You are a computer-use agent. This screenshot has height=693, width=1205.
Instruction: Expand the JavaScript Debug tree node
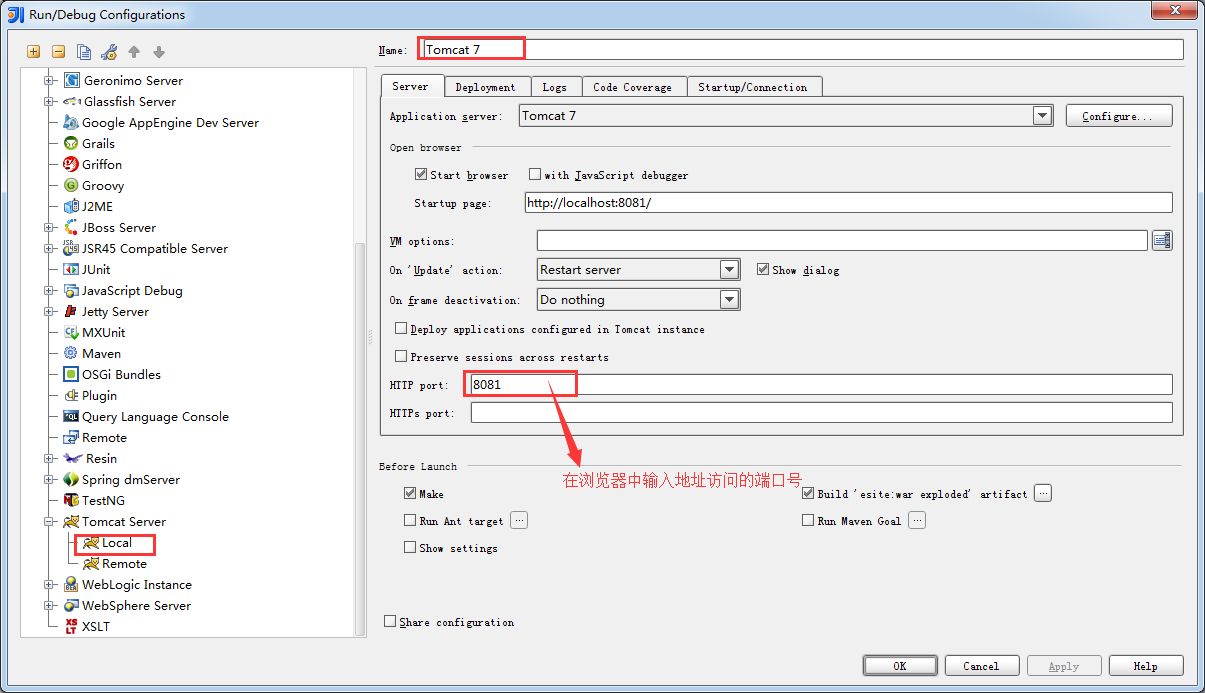[x=48, y=290]
